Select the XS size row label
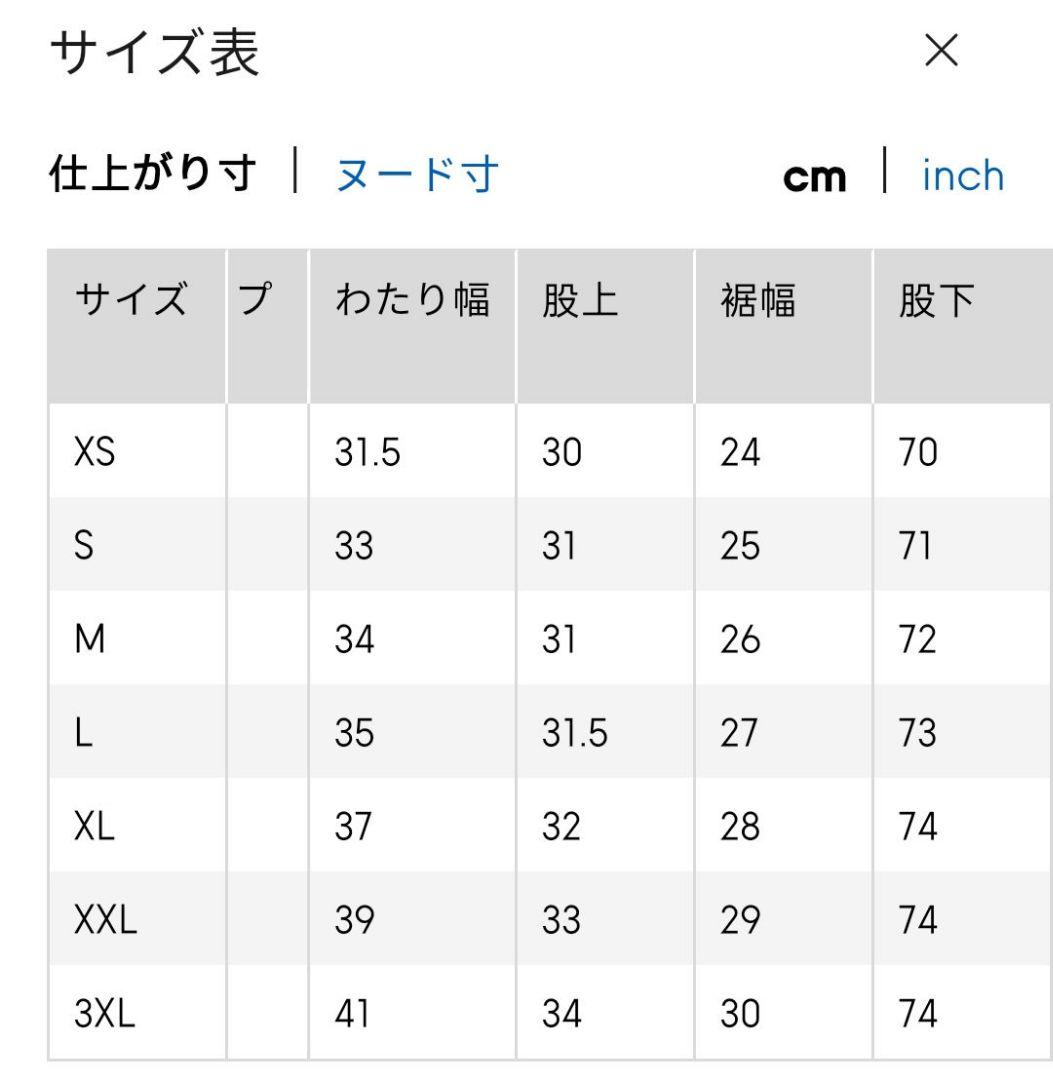The height and width of the screenshot is (1080, 1053). (x=95, y=453)
